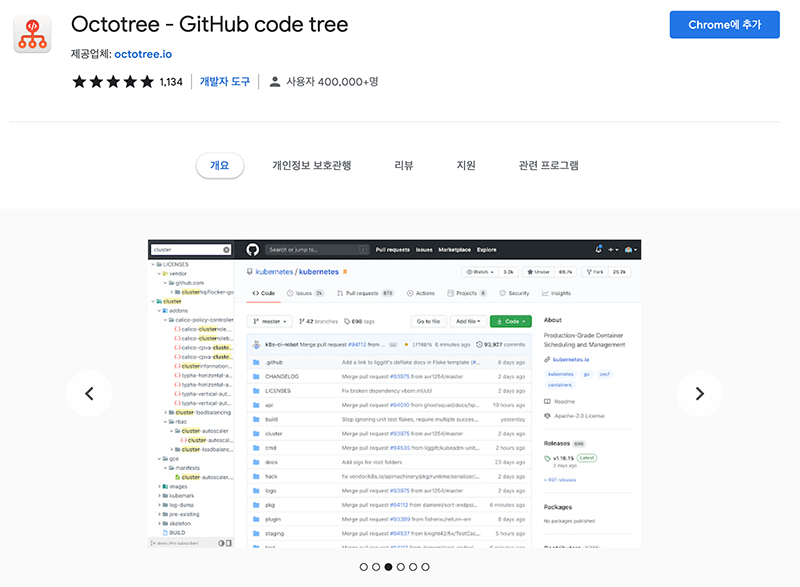This screenshot has width=800, height=587.
Task: Show the previous screenshot with left arrow
Action: pos(89,394)
